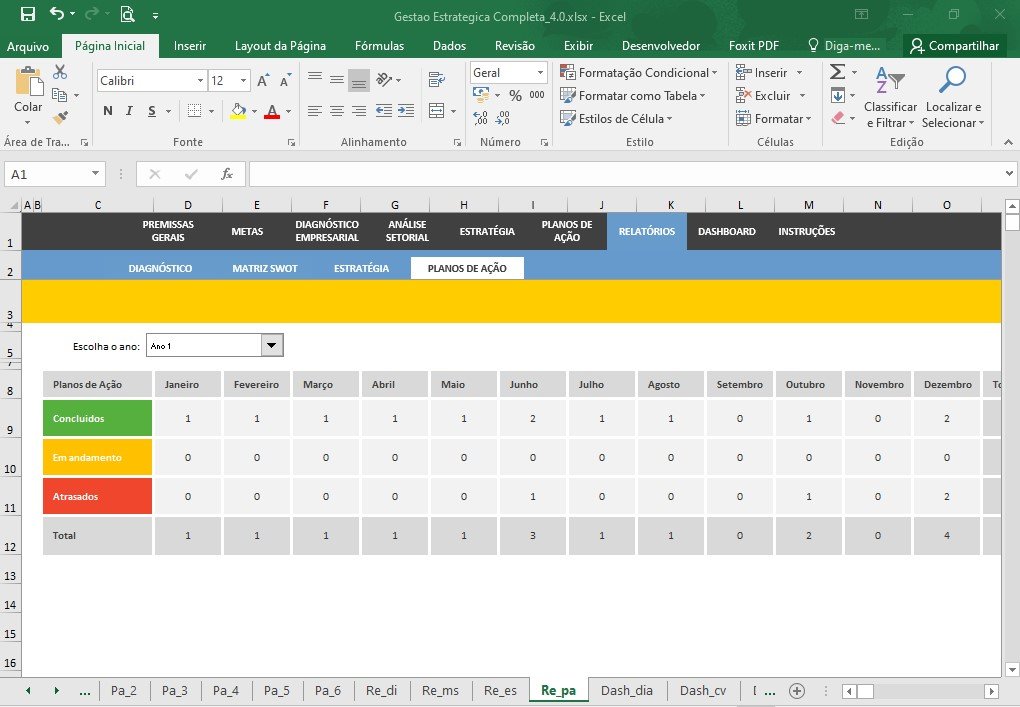Toggle Italic formatting button
The width and height of the screenshot is (1020, 707).
129,111
